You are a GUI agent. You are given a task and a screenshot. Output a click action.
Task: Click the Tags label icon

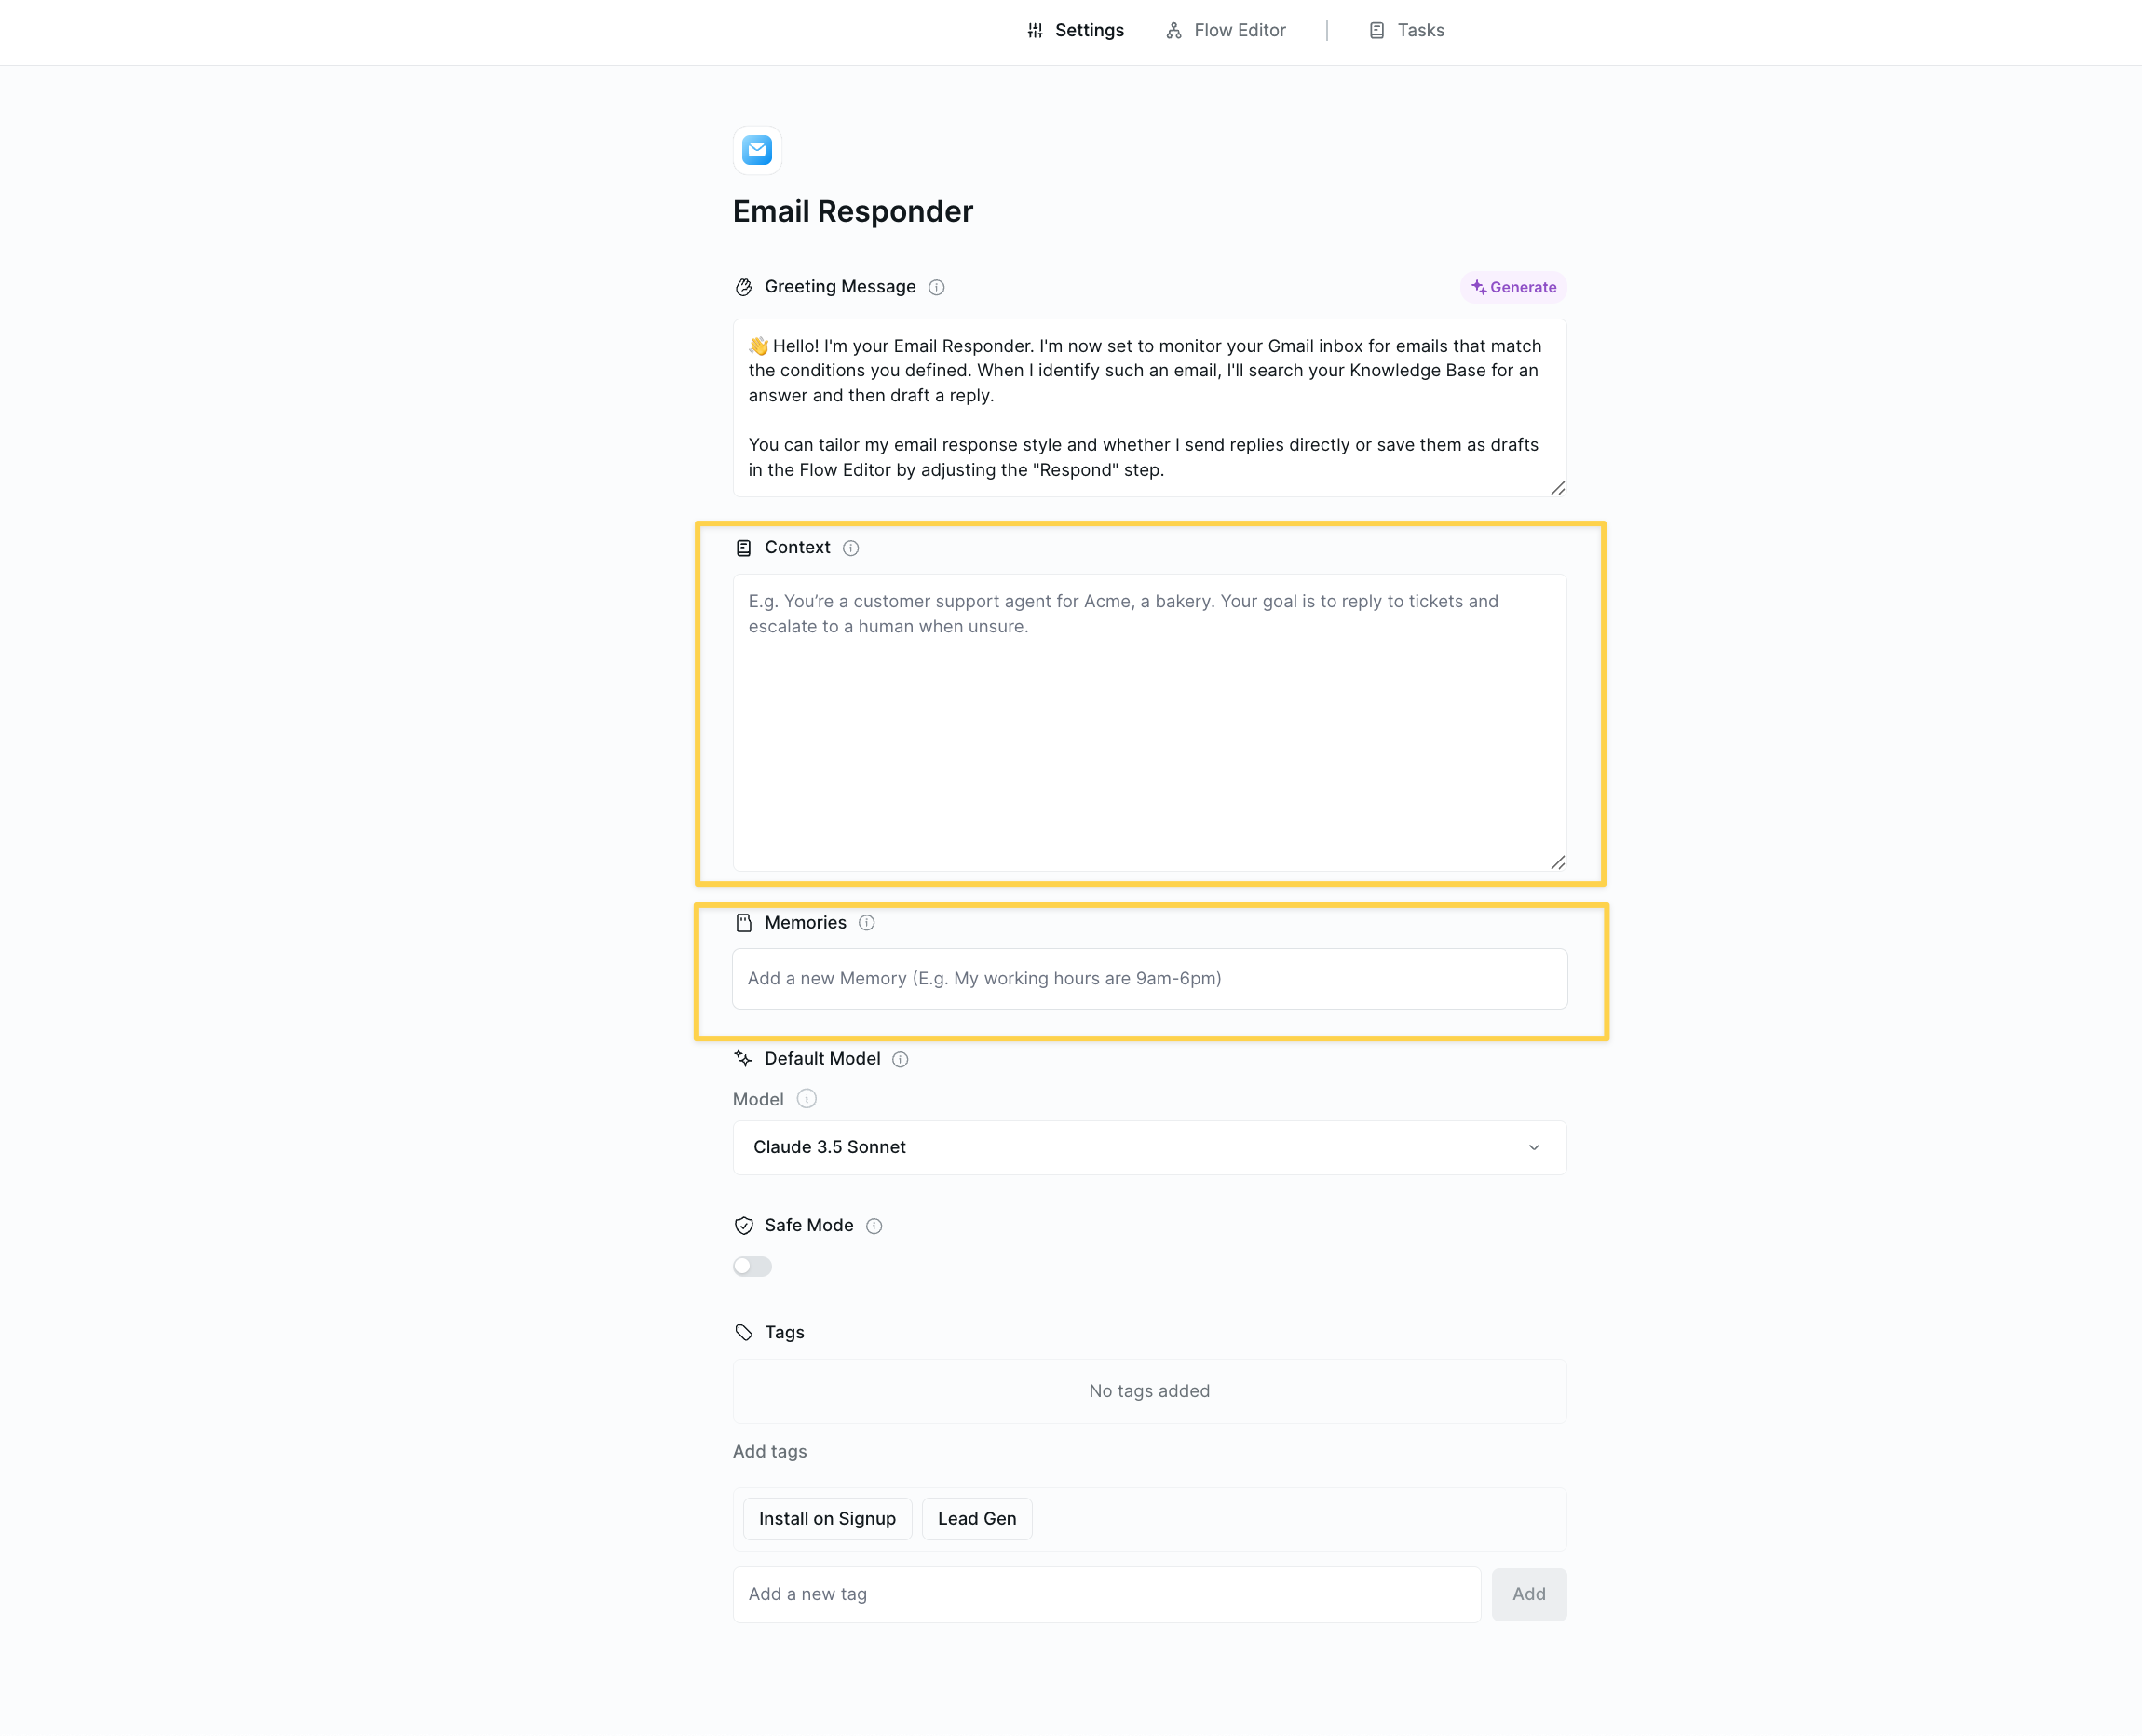(743, 1333)
